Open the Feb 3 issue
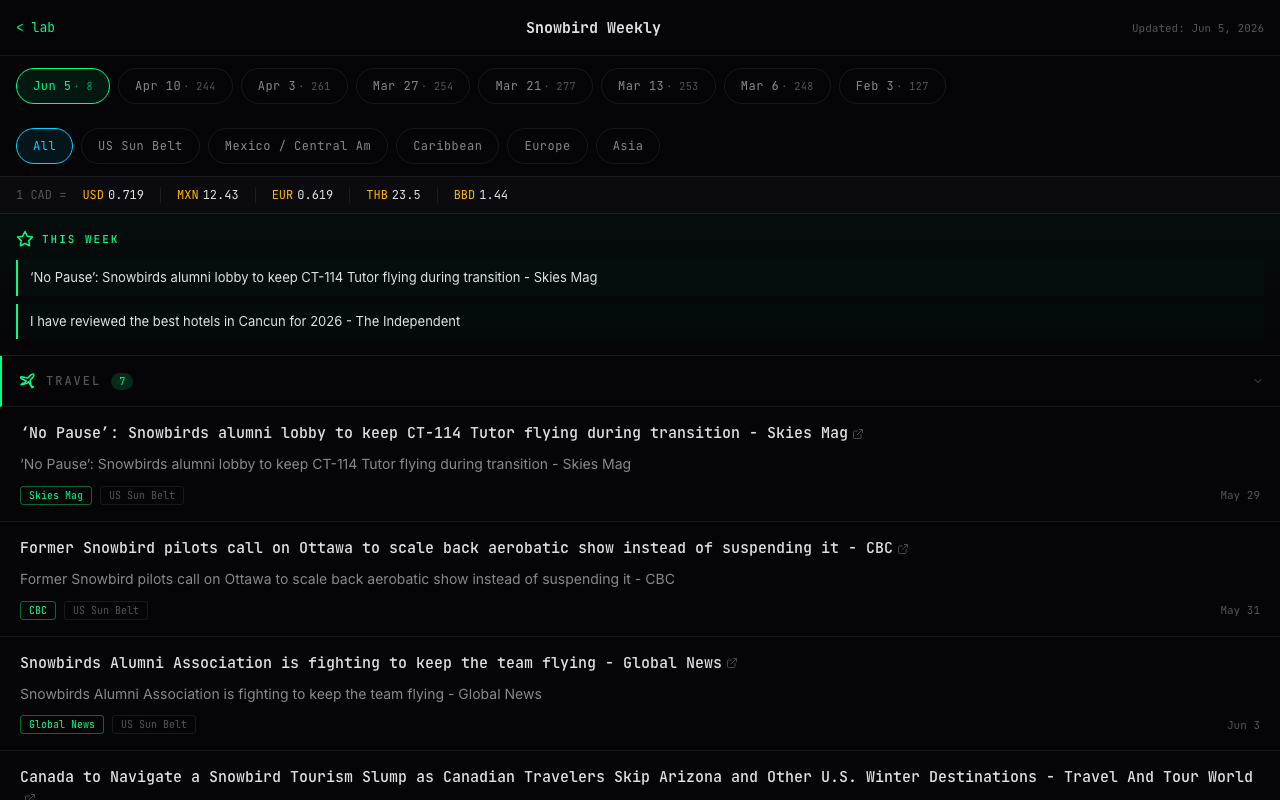This screenshot has width=1280, height=800. pyautogui.click(x=892, y=86)
